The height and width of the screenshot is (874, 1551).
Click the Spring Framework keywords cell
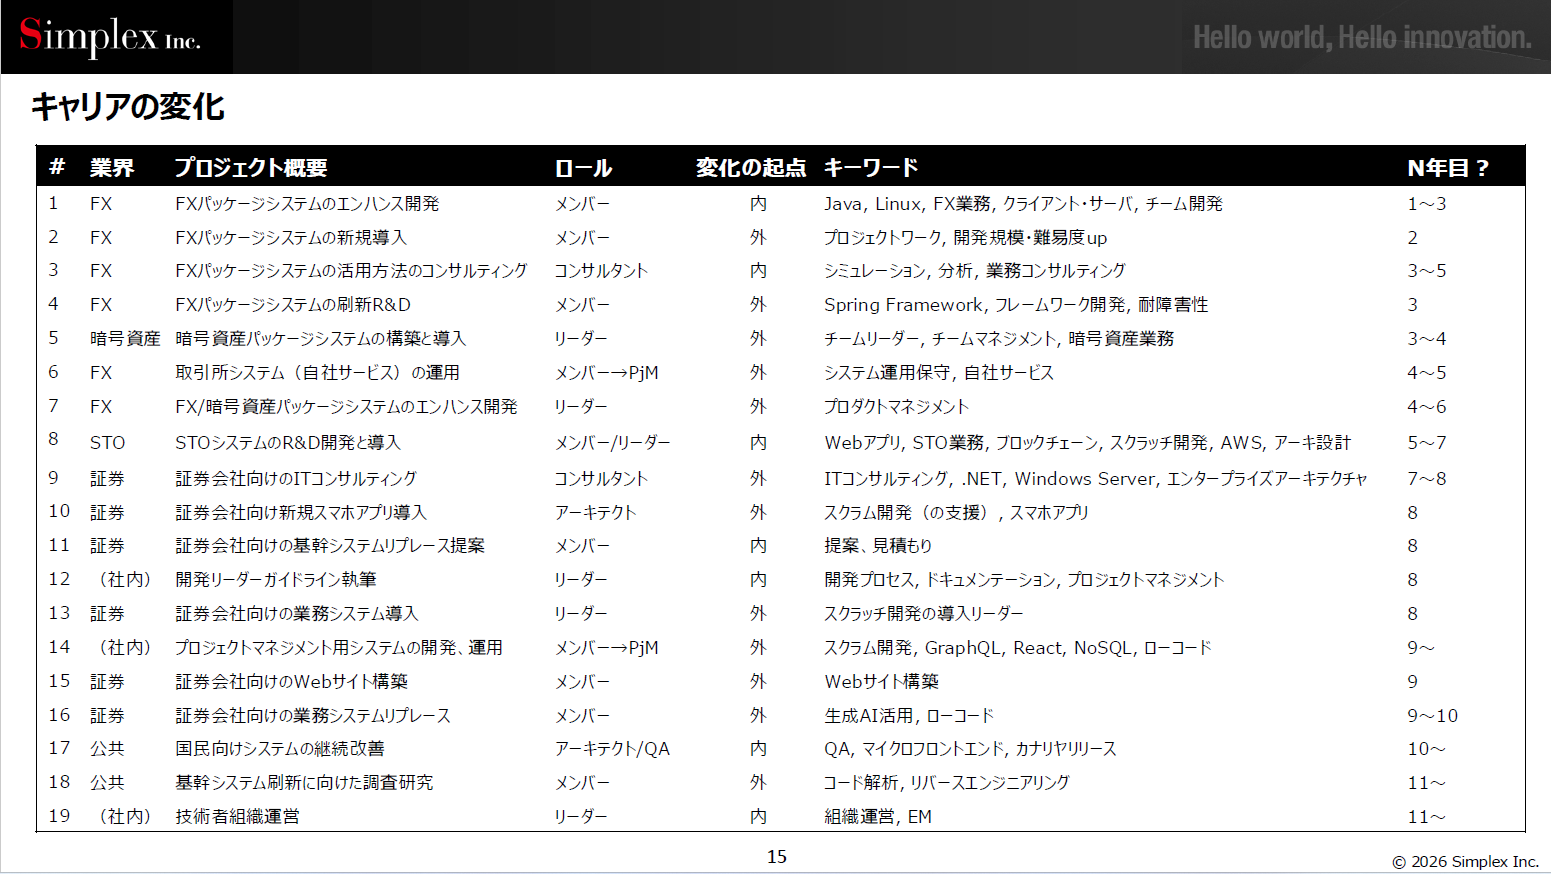point(1015,305)
